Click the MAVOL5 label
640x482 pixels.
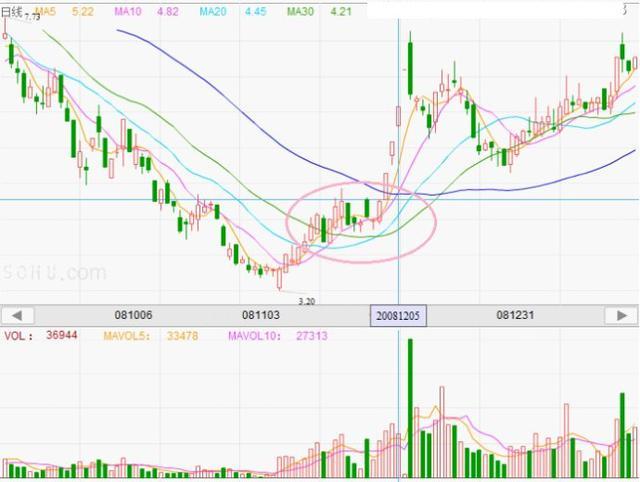(127, 336)
